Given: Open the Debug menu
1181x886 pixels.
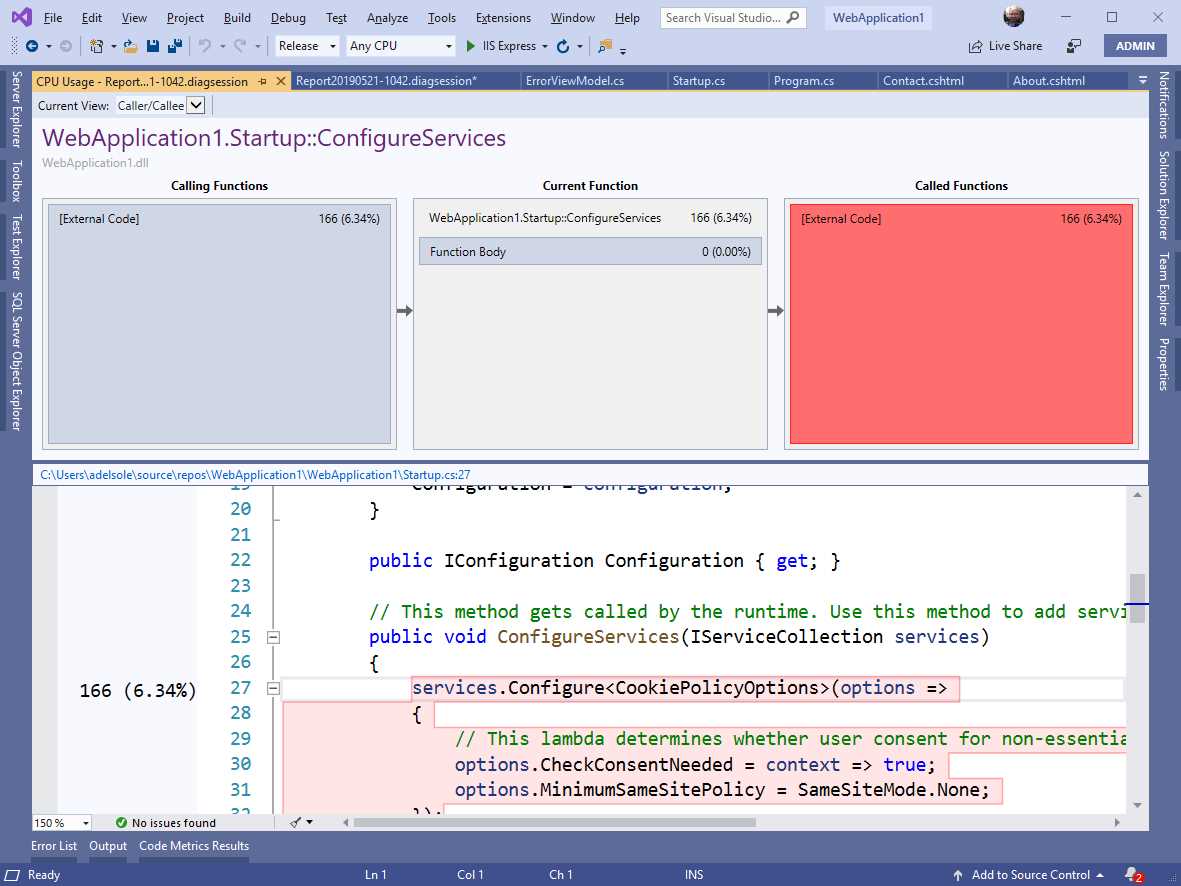Looking at the screenshot, I should (288, 17).
